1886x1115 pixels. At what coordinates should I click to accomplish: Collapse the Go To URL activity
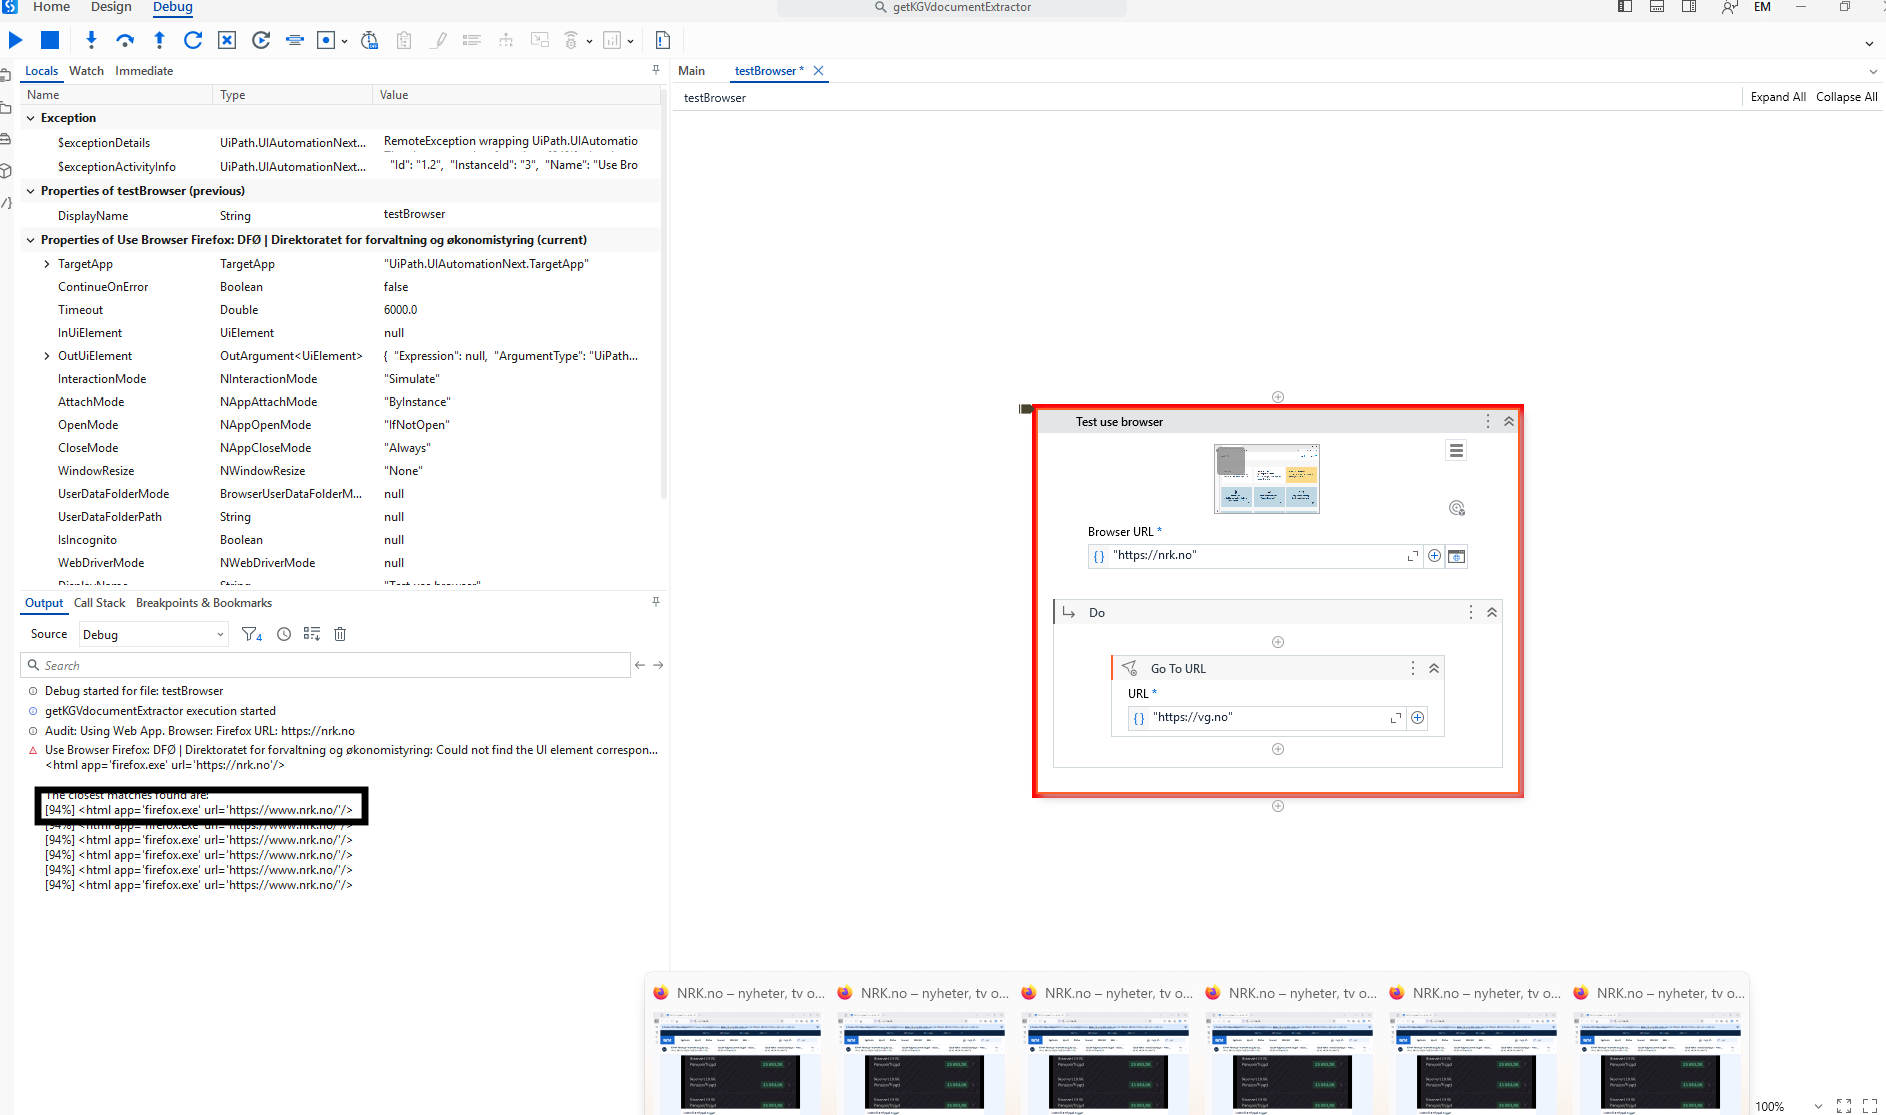(x=1434, y=669)
